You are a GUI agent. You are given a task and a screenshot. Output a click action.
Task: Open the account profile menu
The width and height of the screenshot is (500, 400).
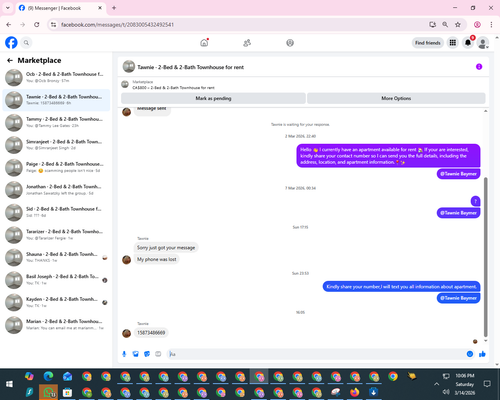click(x=483, y=43)
